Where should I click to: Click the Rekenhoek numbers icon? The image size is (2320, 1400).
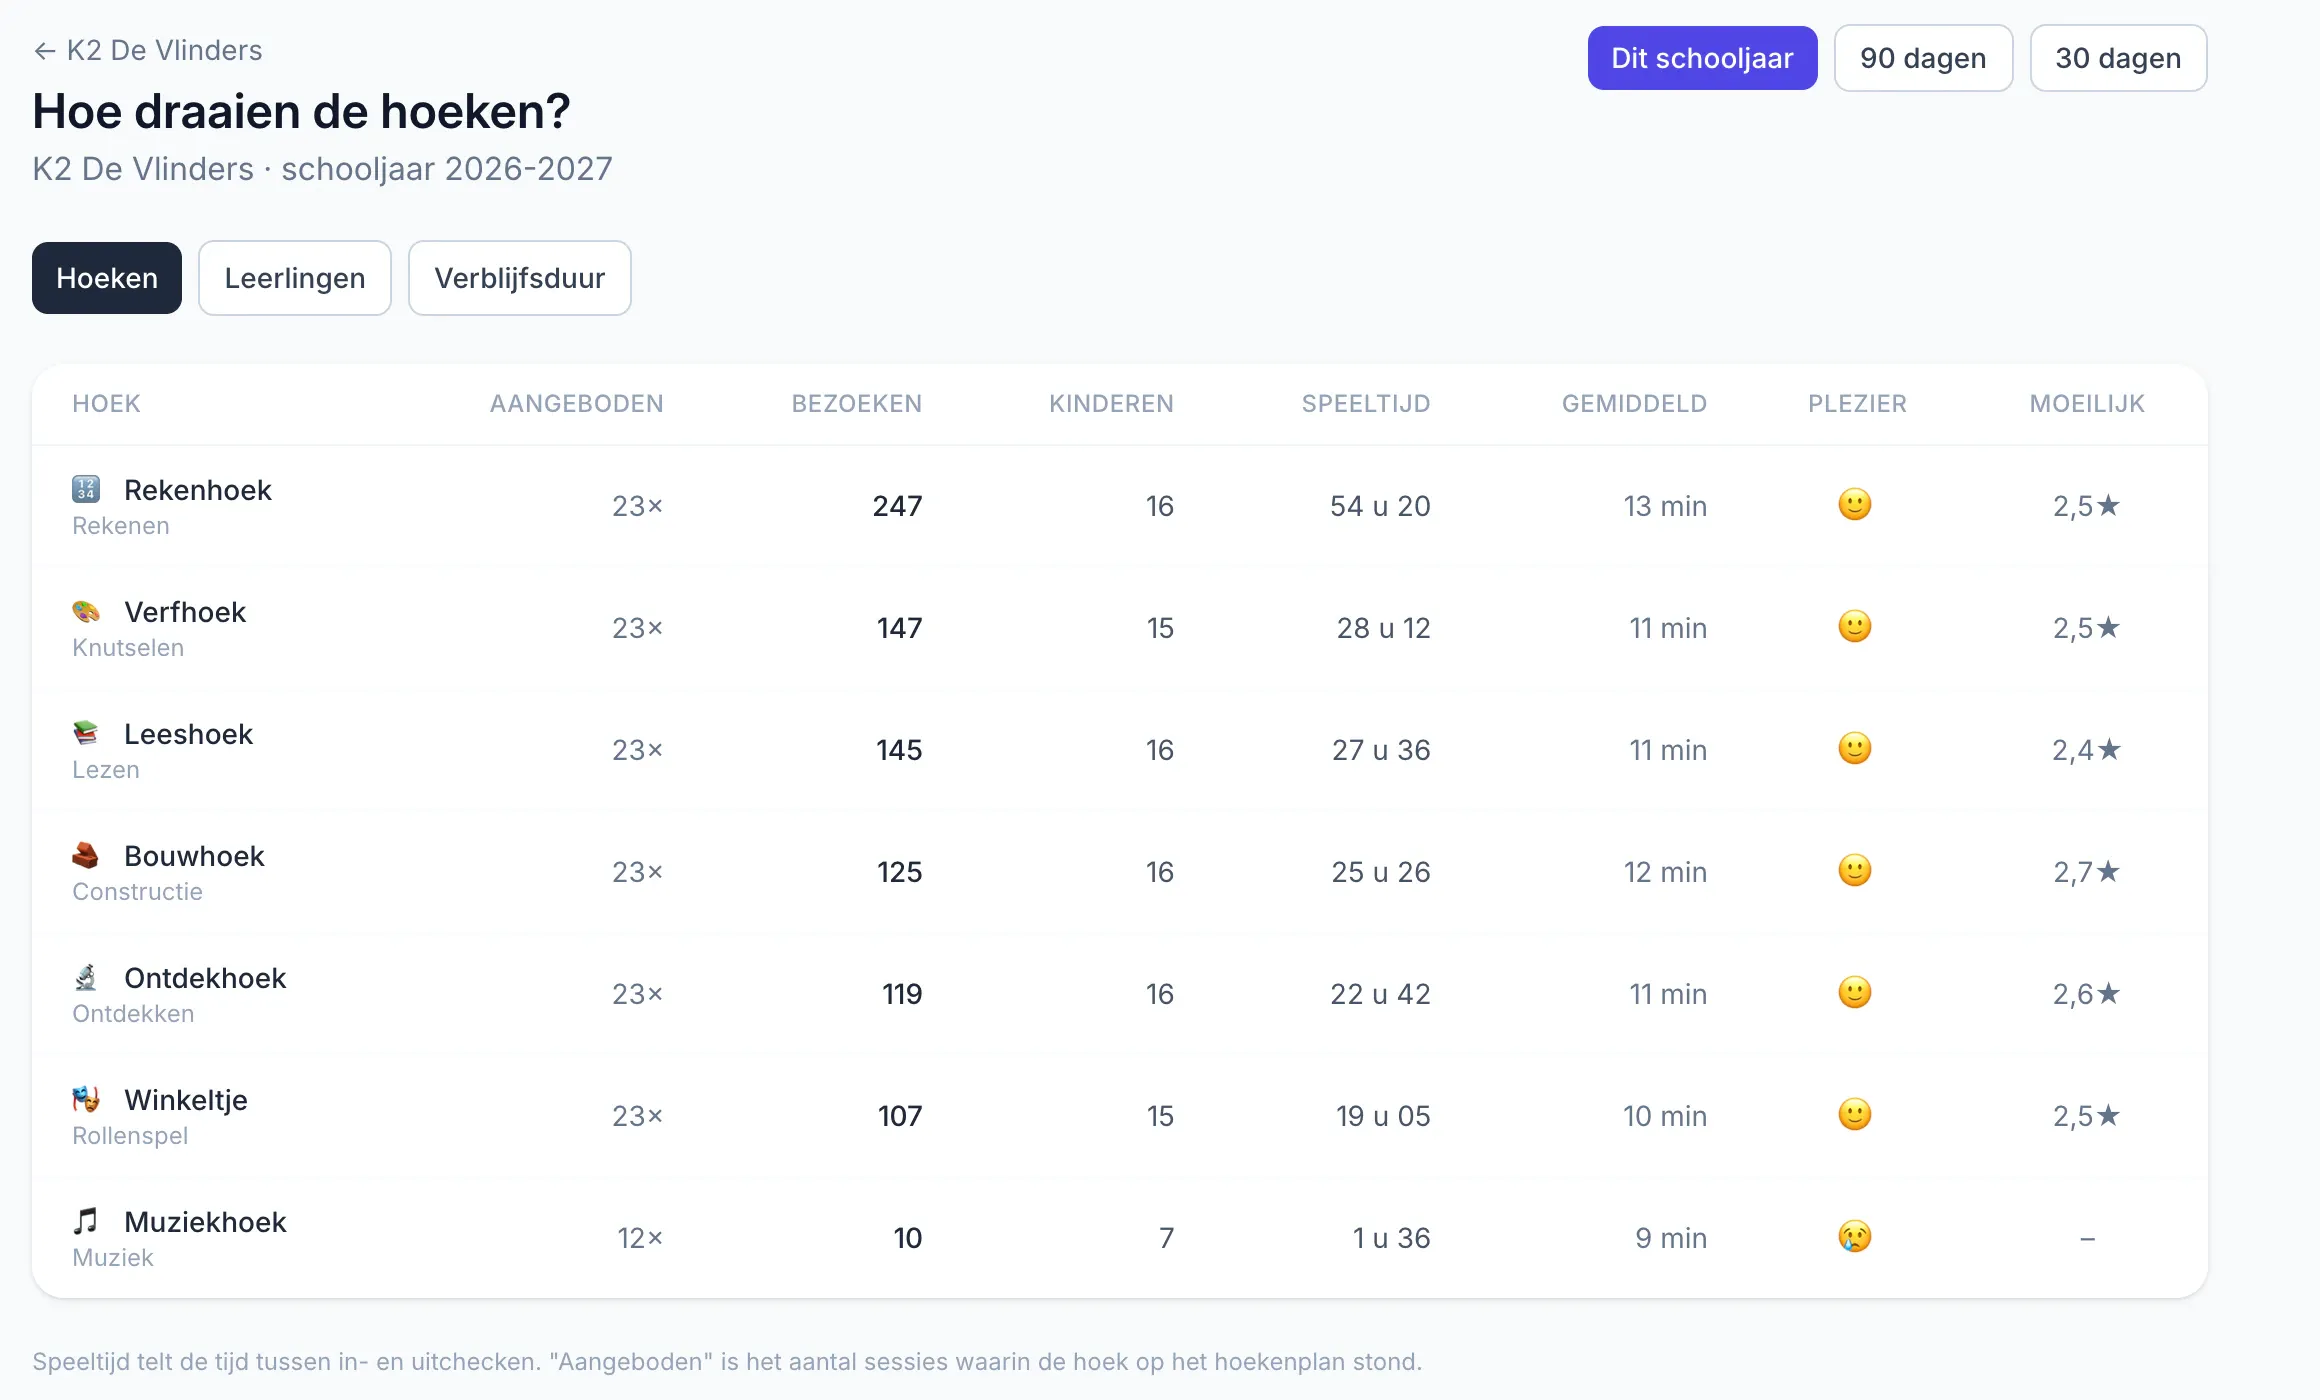tap(86, 489)
